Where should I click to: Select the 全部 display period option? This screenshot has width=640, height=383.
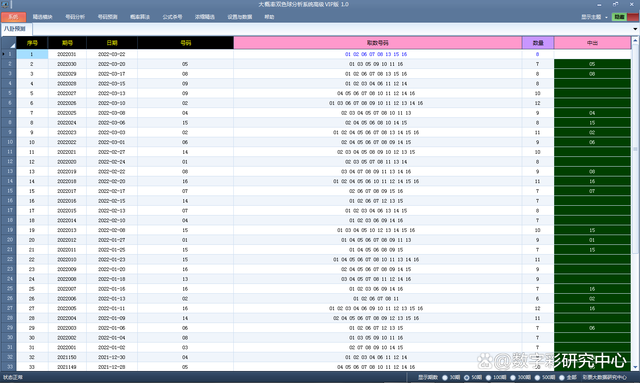[x=568, y=377]
